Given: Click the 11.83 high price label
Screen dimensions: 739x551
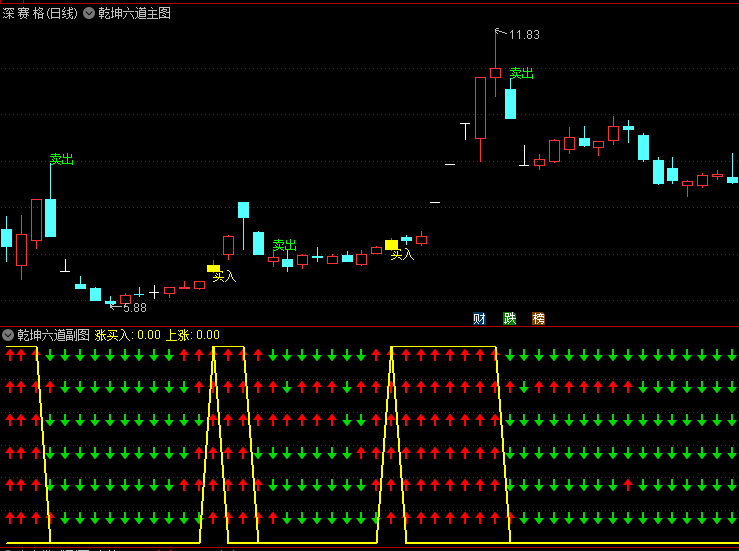Looking at the screenshot, I should pos(524,35).
